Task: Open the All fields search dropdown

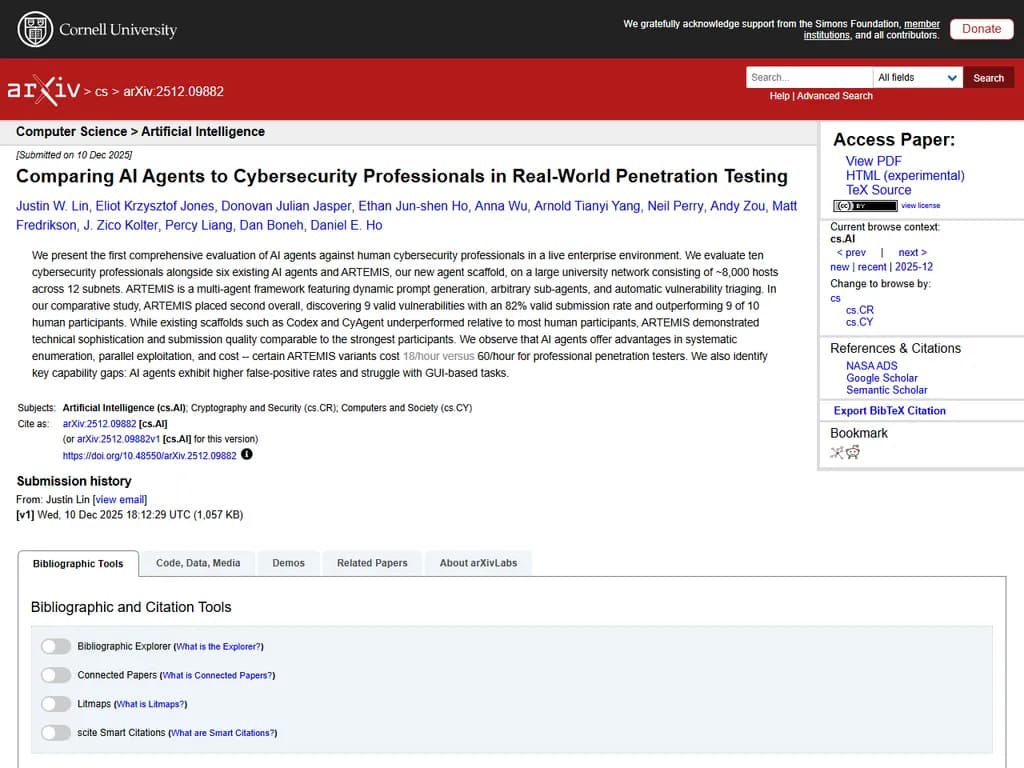Action: pos(917,78)
